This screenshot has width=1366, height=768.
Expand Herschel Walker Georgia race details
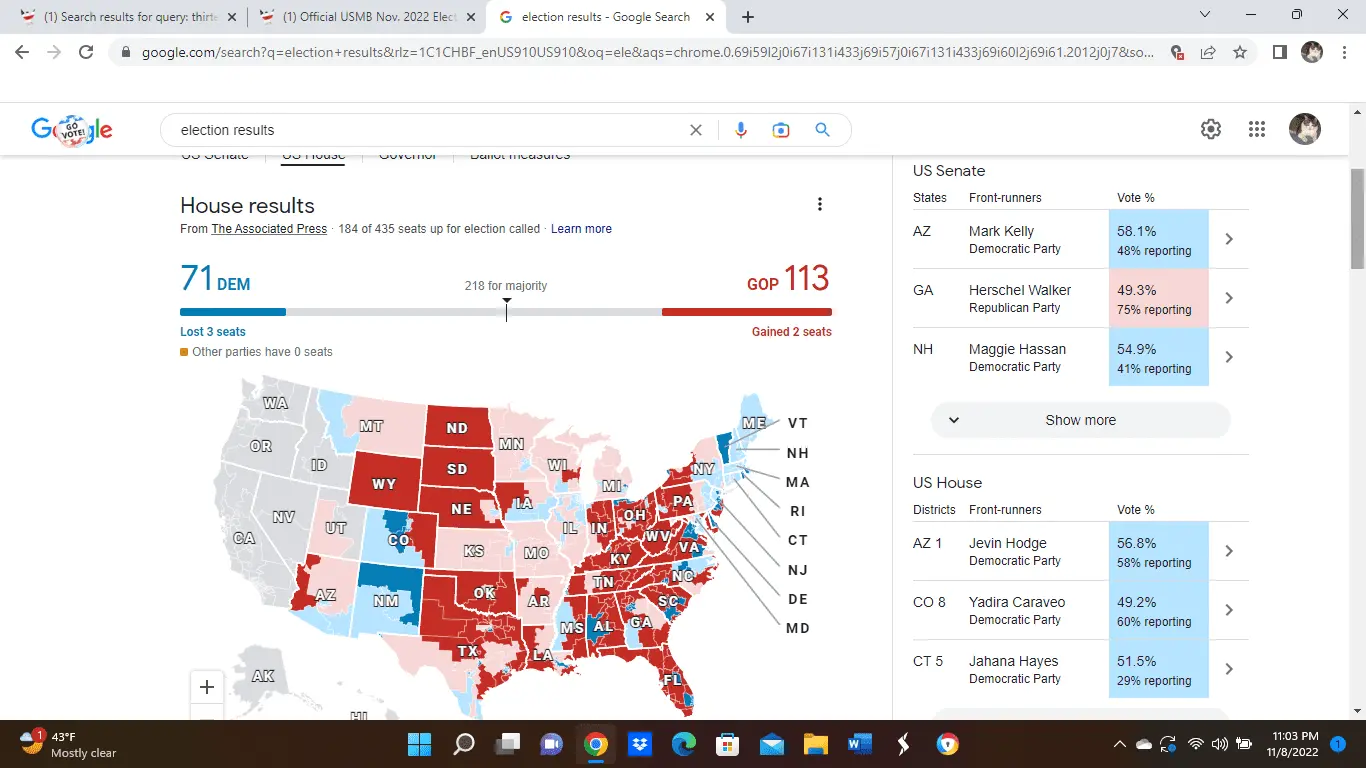point(1229,298)
